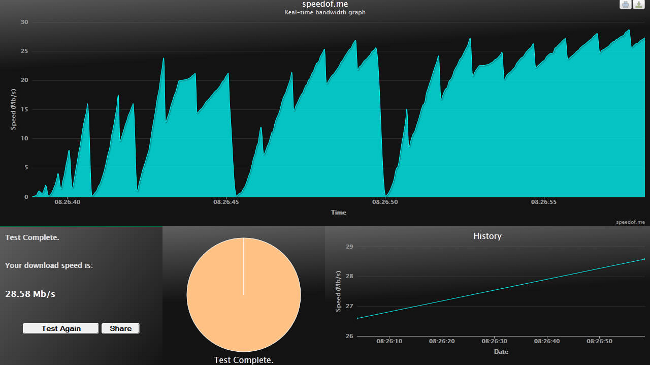The image size is (650, 366).
Task: Click the 29 value on History axis
Action: point(349,247)
